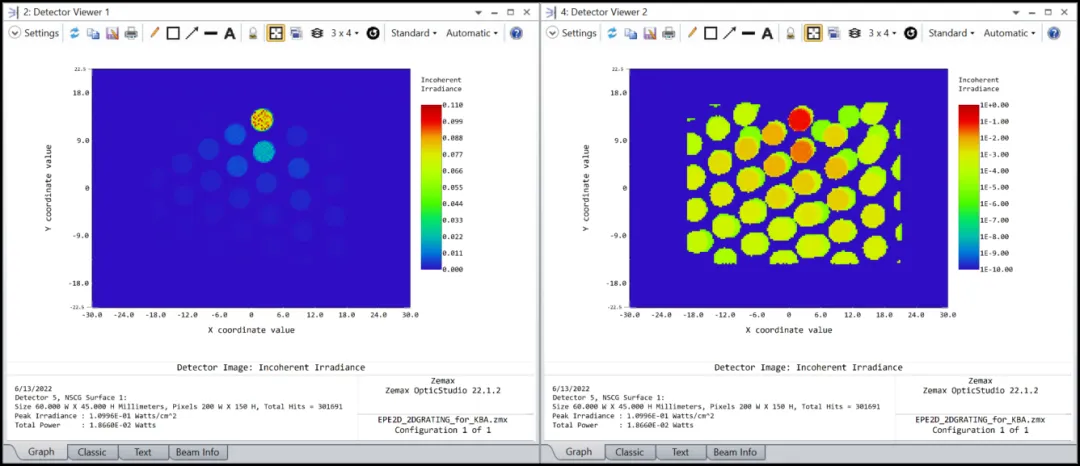Select the text 'A' tool in Detector Viewer 2
The width and height of the screenshot is (1080, 466).
(767, 33)
